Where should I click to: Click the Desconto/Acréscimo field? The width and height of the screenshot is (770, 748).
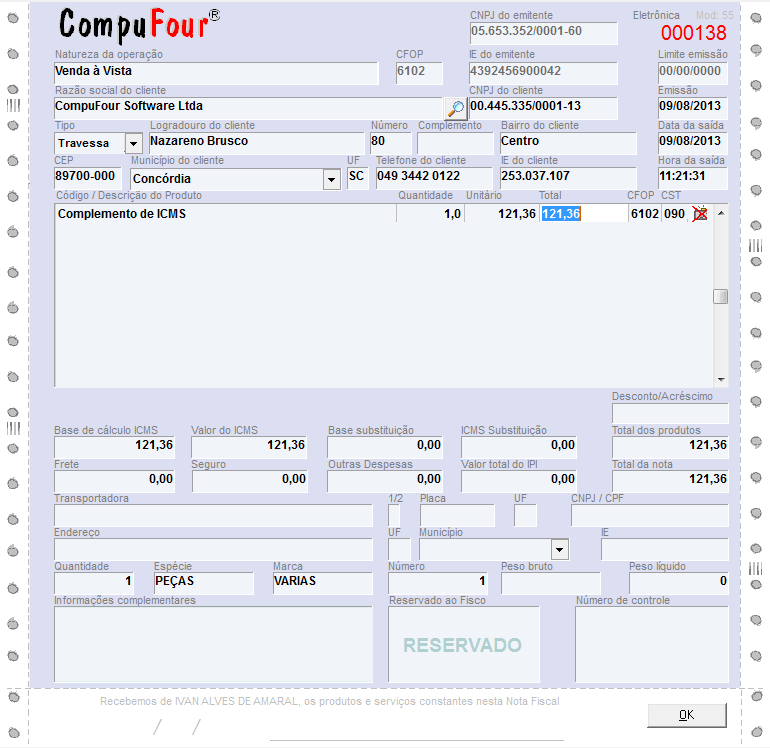[x=670, y=413]
